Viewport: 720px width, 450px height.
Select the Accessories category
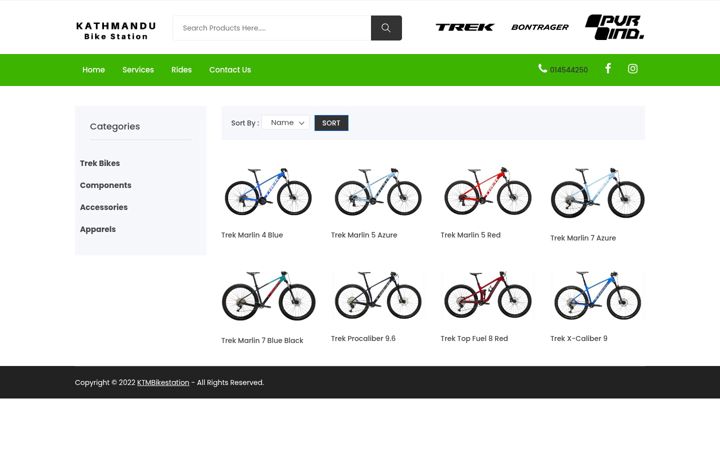click(x=104, y=207)
